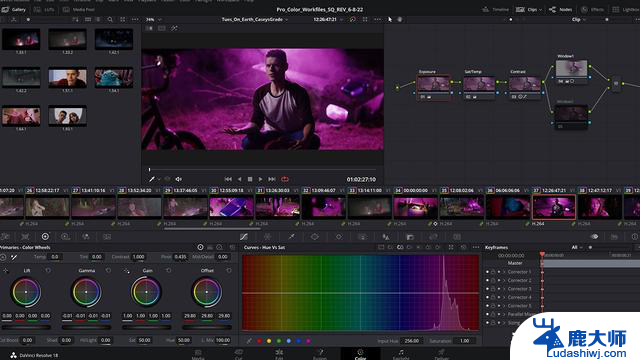This screenshot has width=640, height=360.
Task: Switch to the Deliver page tab
Action: (441, 354)
